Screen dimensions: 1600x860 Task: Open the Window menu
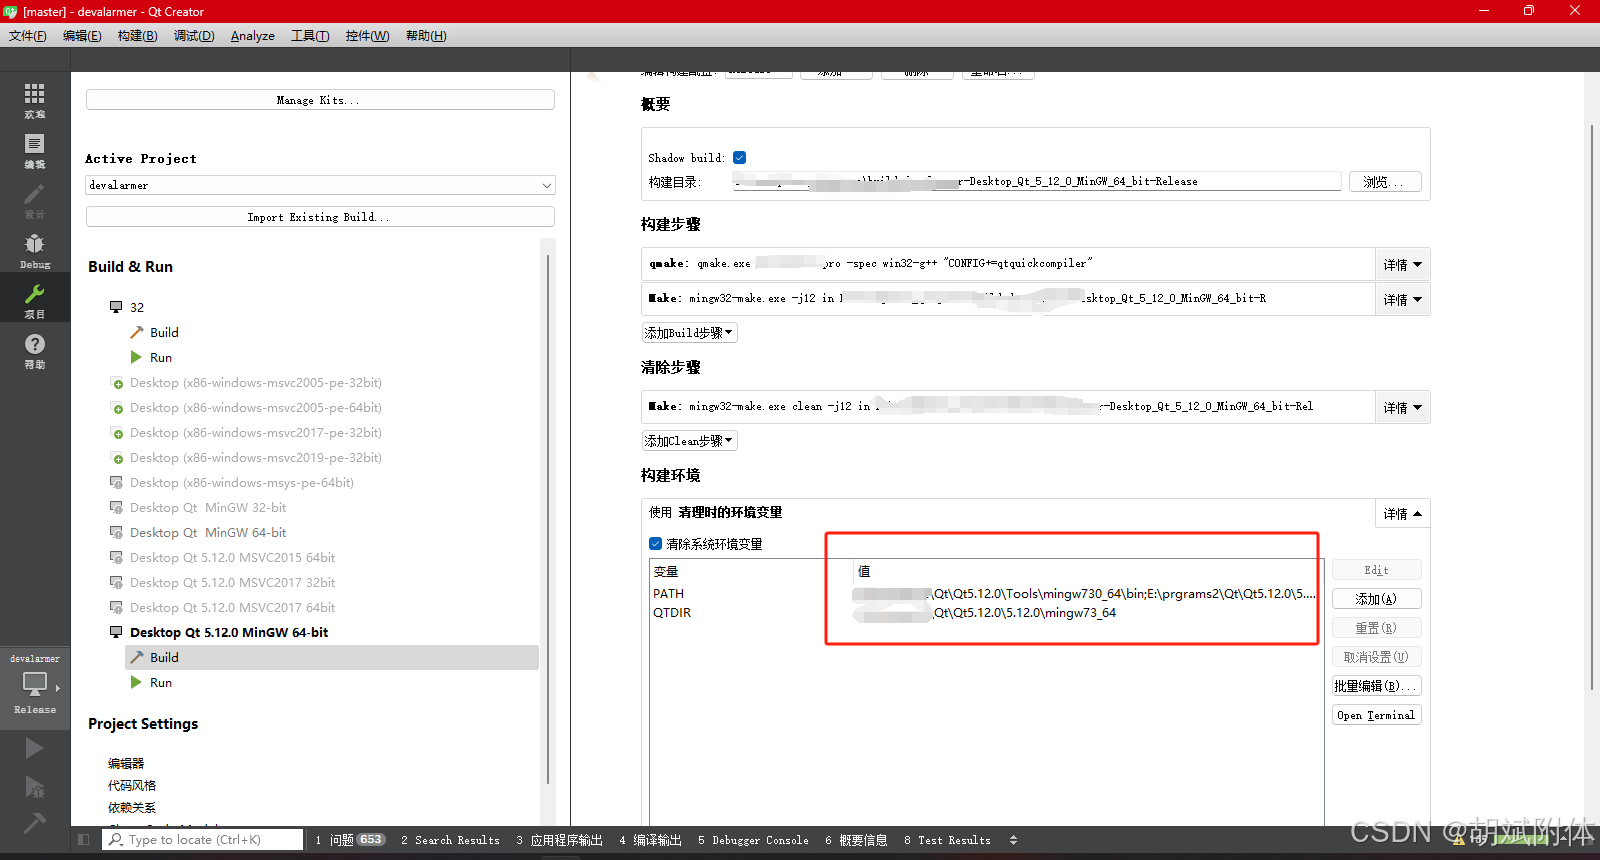click(x=367, y=35)
